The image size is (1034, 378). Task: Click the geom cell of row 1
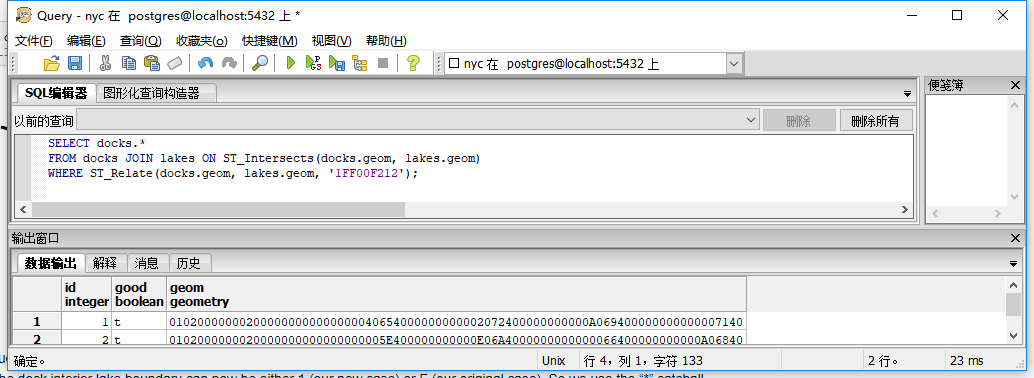(x=456, y=322)
